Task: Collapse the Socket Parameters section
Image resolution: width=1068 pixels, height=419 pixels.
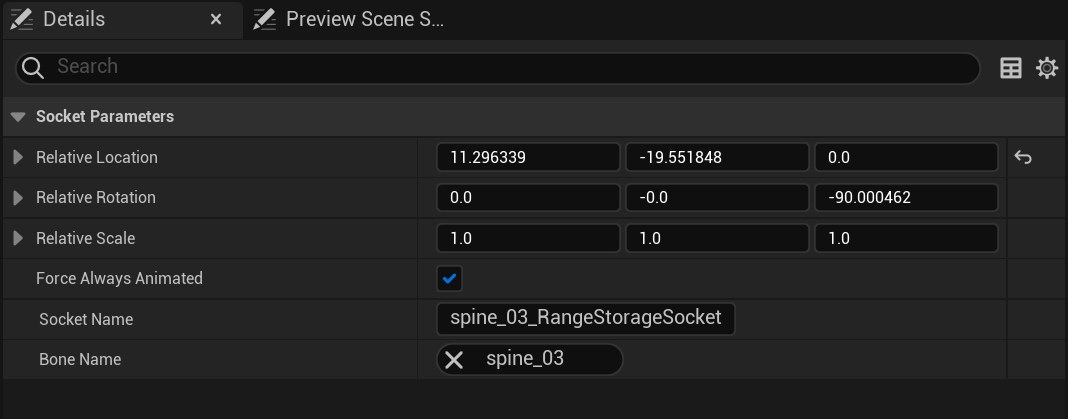Action: 18,117
